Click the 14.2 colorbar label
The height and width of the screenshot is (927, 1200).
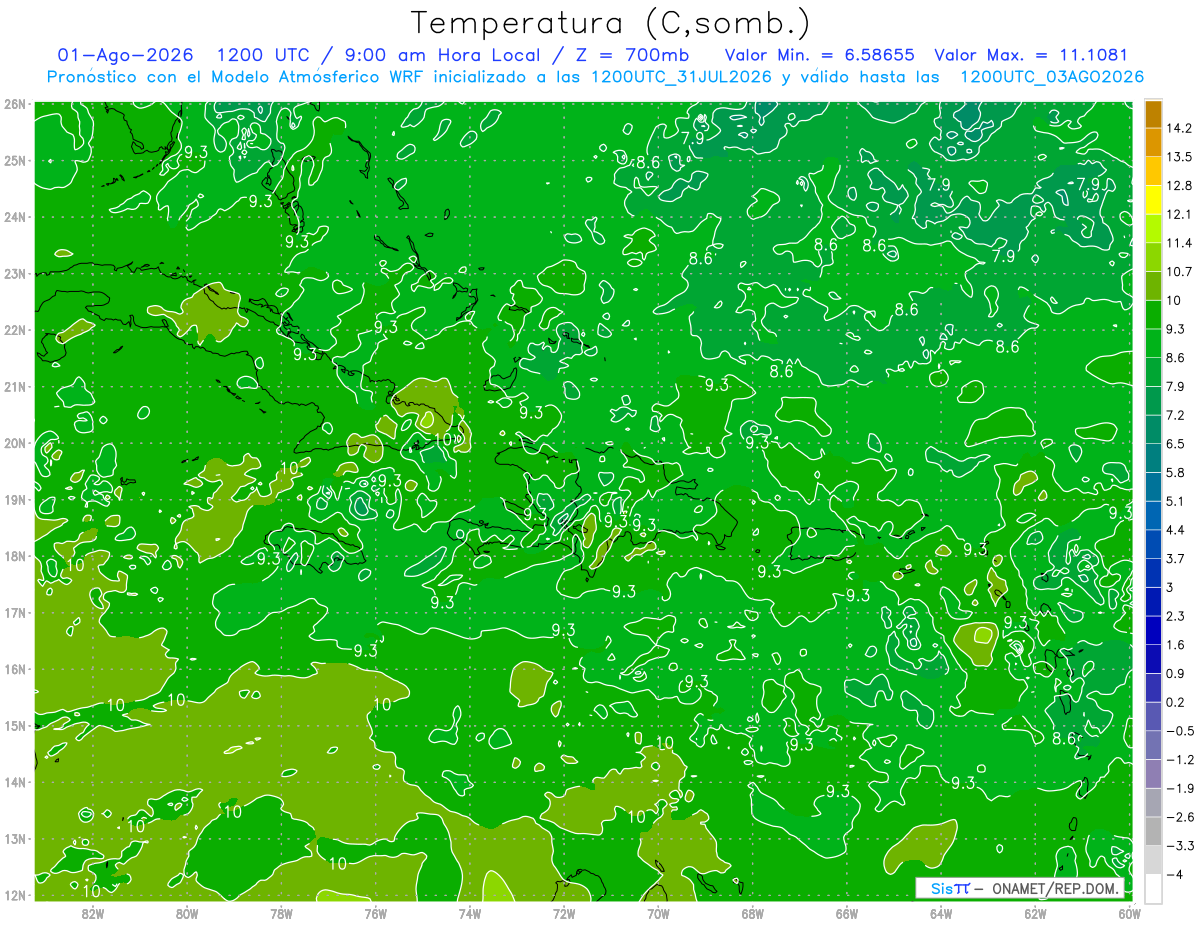(1178, 128)
